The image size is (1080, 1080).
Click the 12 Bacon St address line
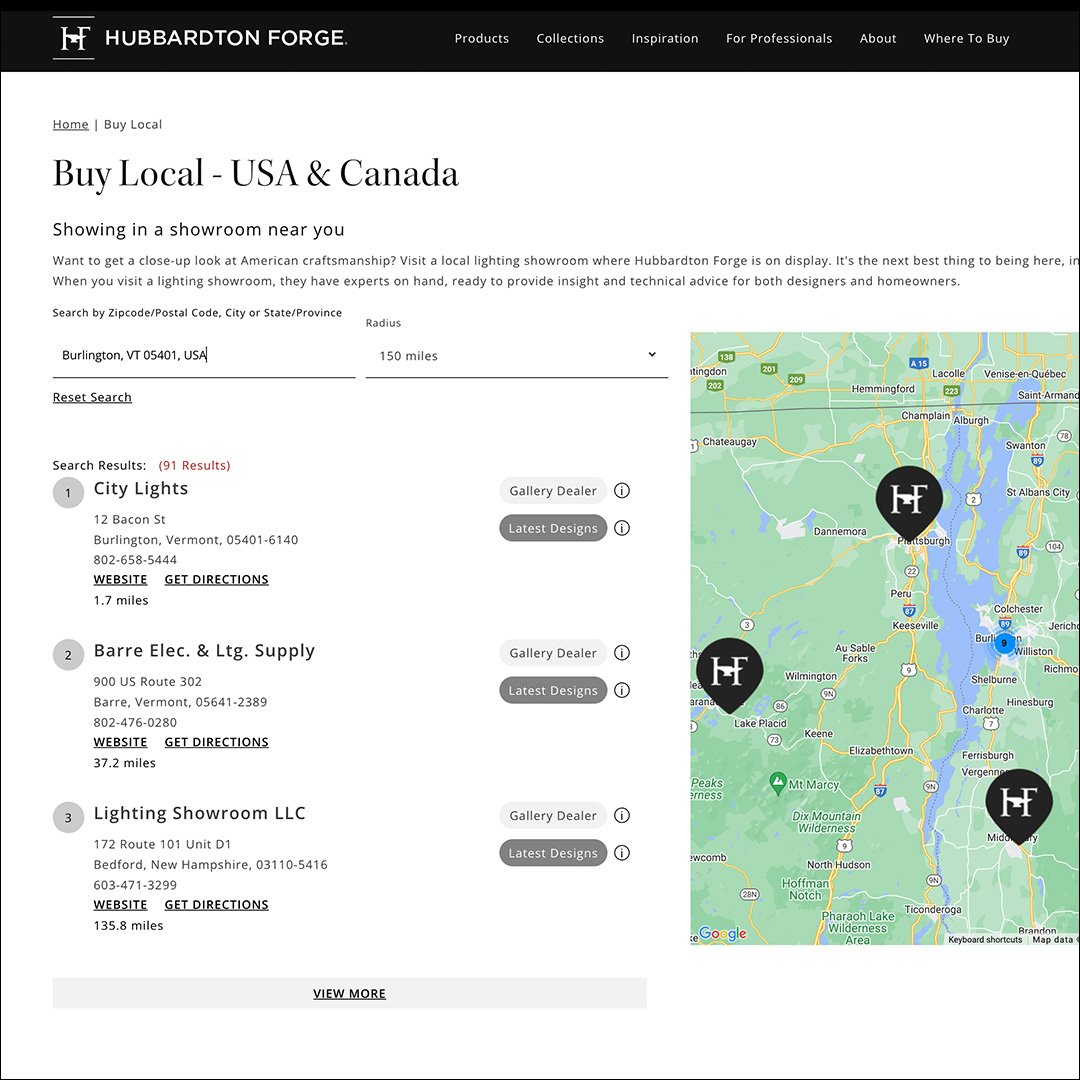pos(129,519)
